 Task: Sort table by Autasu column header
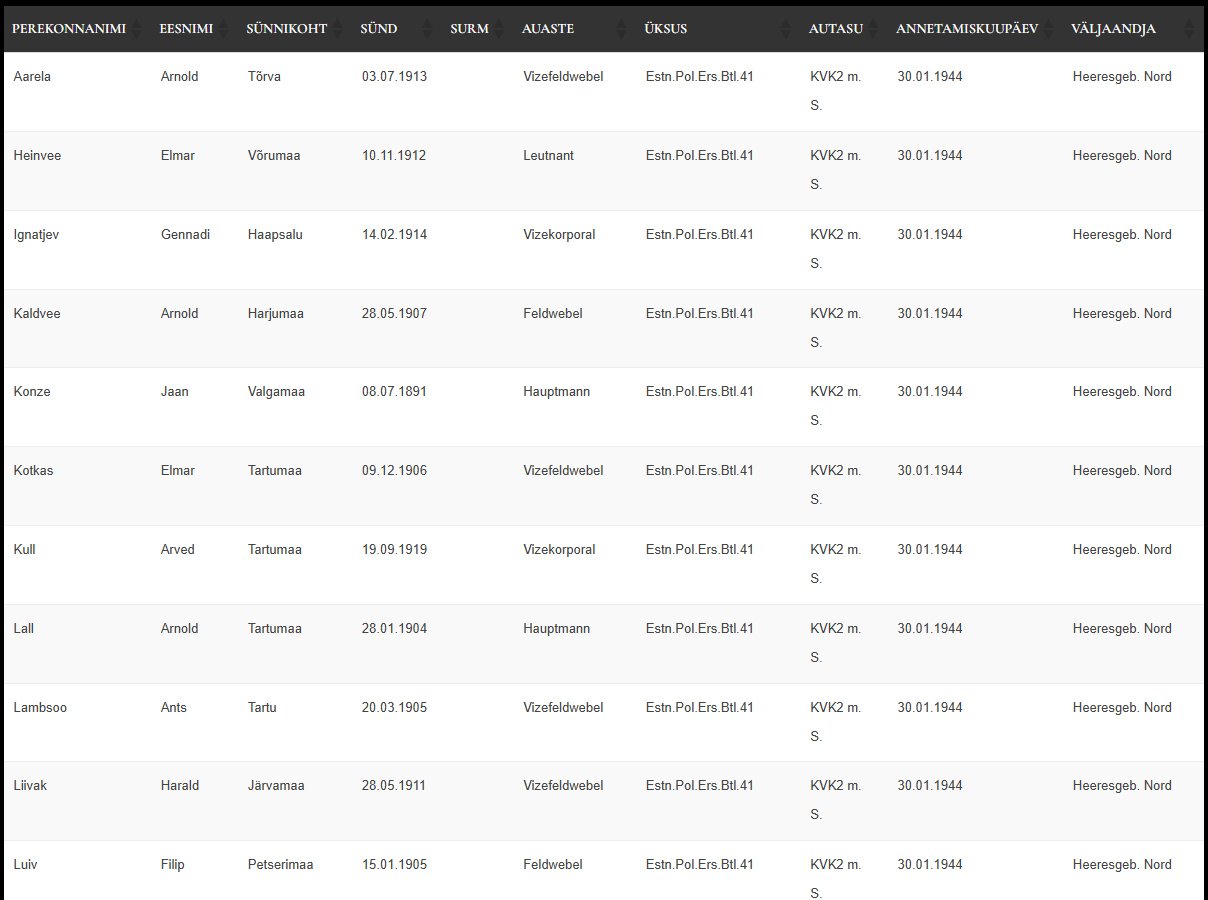click(x=835, y=29)
